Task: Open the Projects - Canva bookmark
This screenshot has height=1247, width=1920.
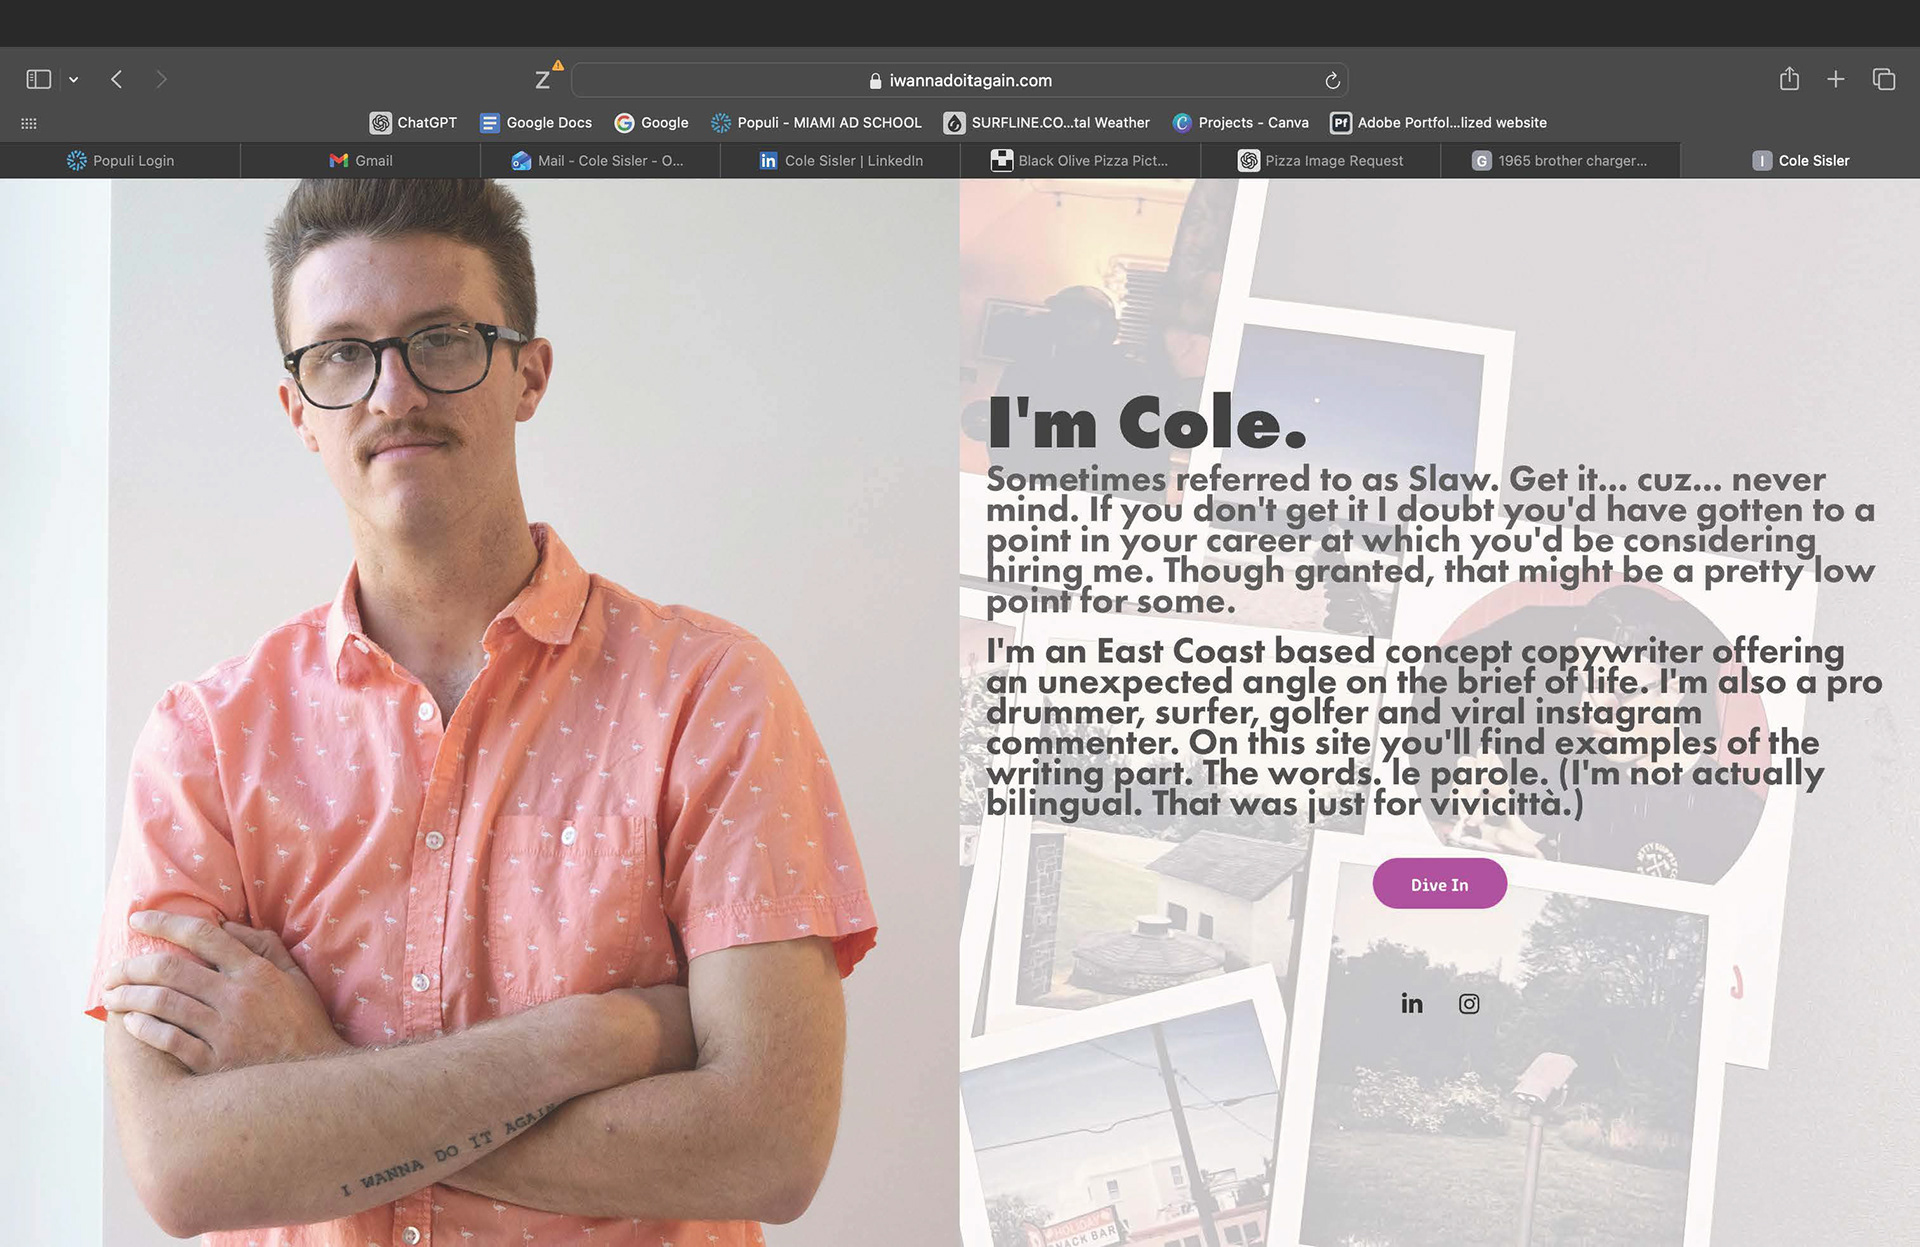Action: 1240,122
